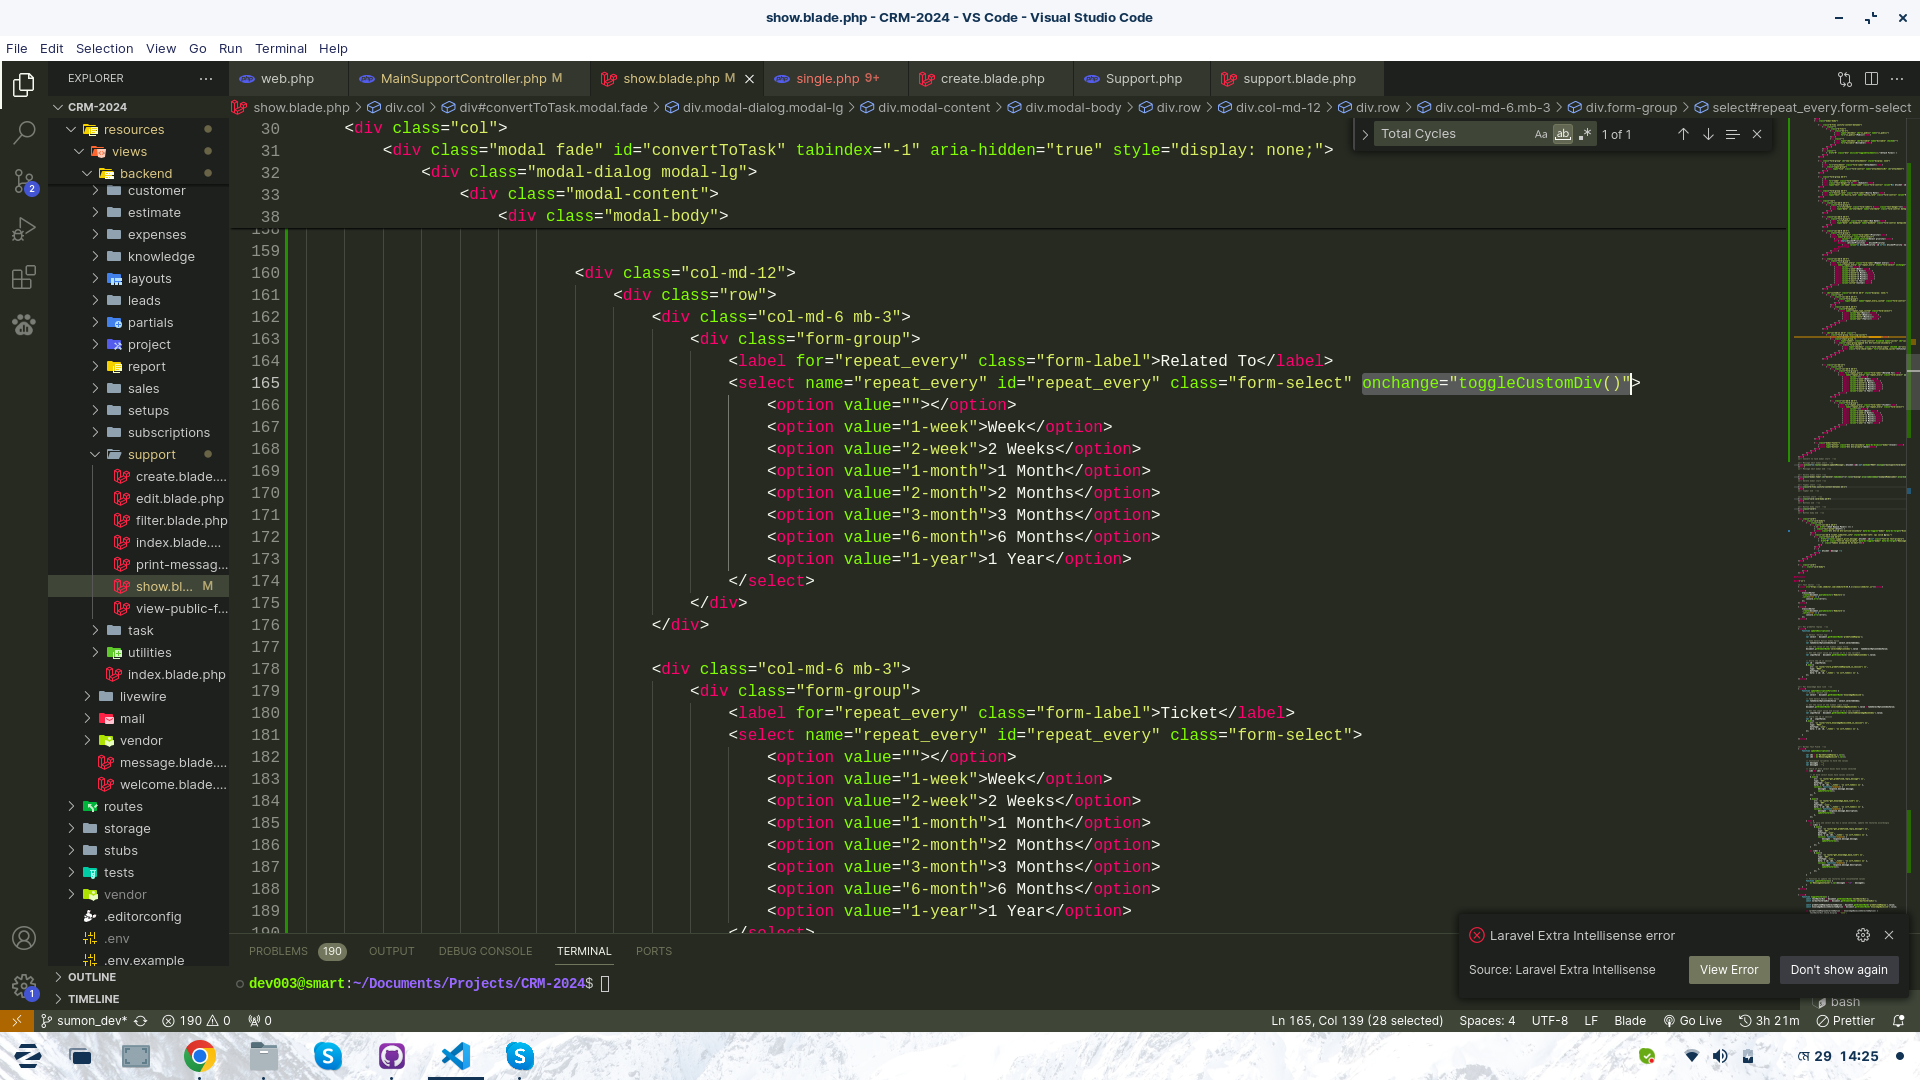The height and width of the screenshot is (1080, 1920).
Task: Open errors and warnings count in status bar
Action: [x=196, y=1021]
